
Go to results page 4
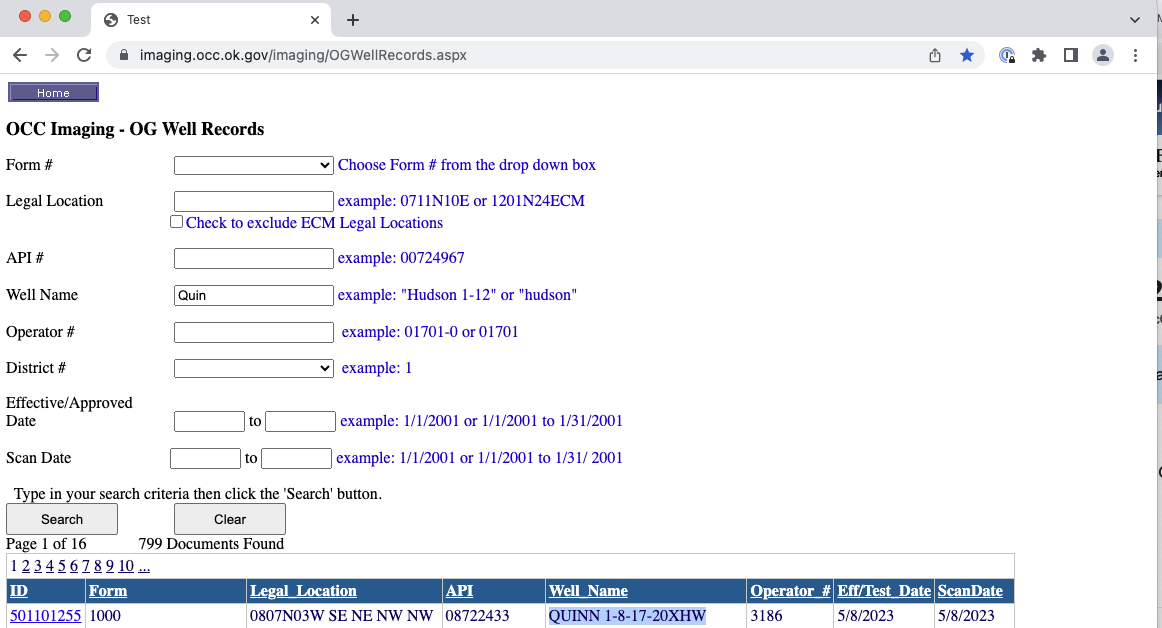point(50,566)
